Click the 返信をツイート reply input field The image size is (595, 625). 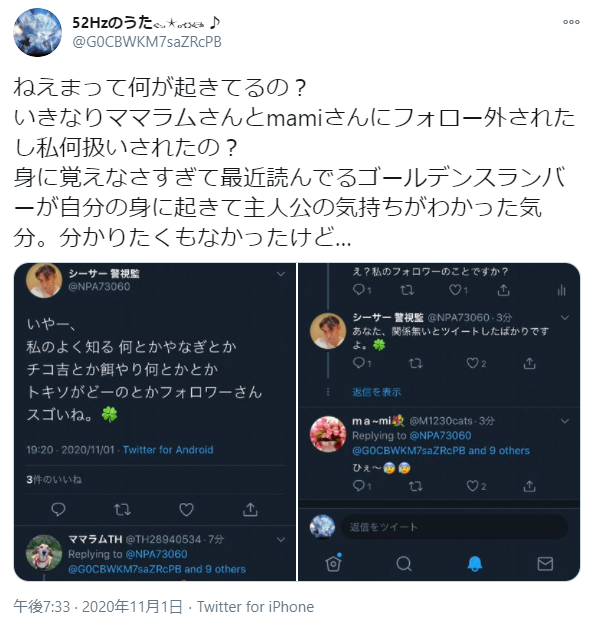tap(454, 527)
